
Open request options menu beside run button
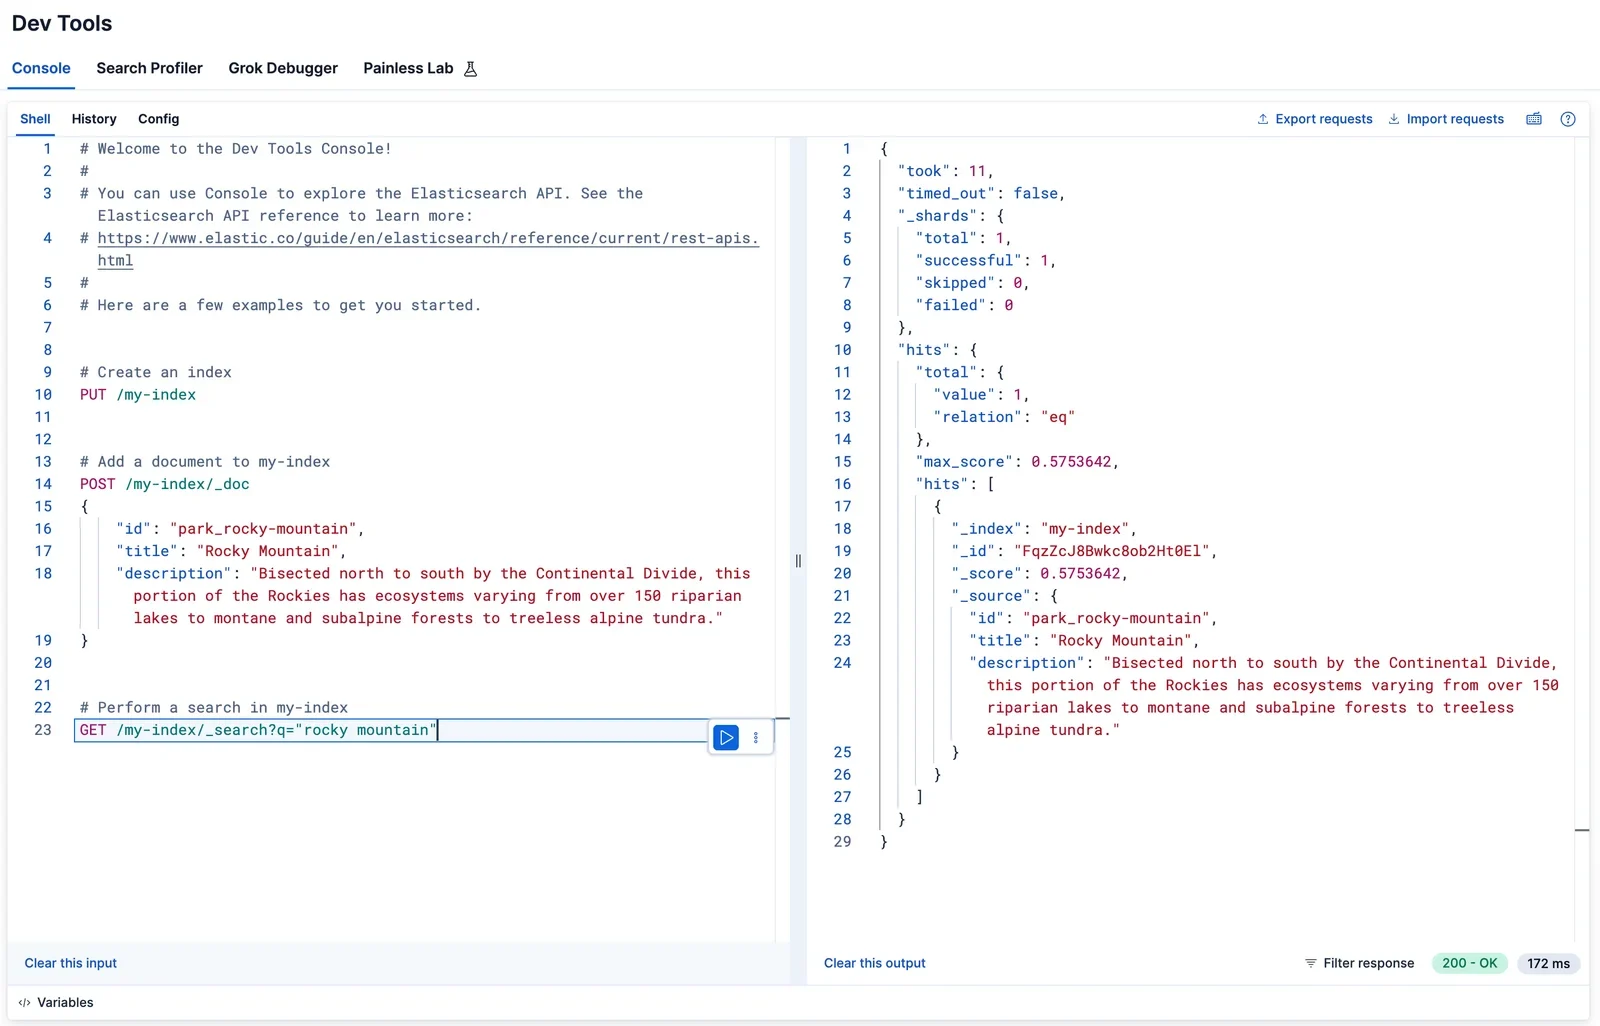pyautogui.click(x=756, y=738)
